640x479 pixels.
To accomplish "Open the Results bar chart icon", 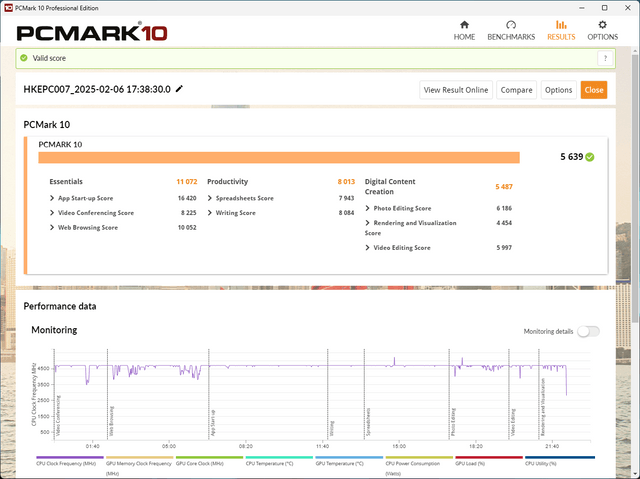I will 561,25.
